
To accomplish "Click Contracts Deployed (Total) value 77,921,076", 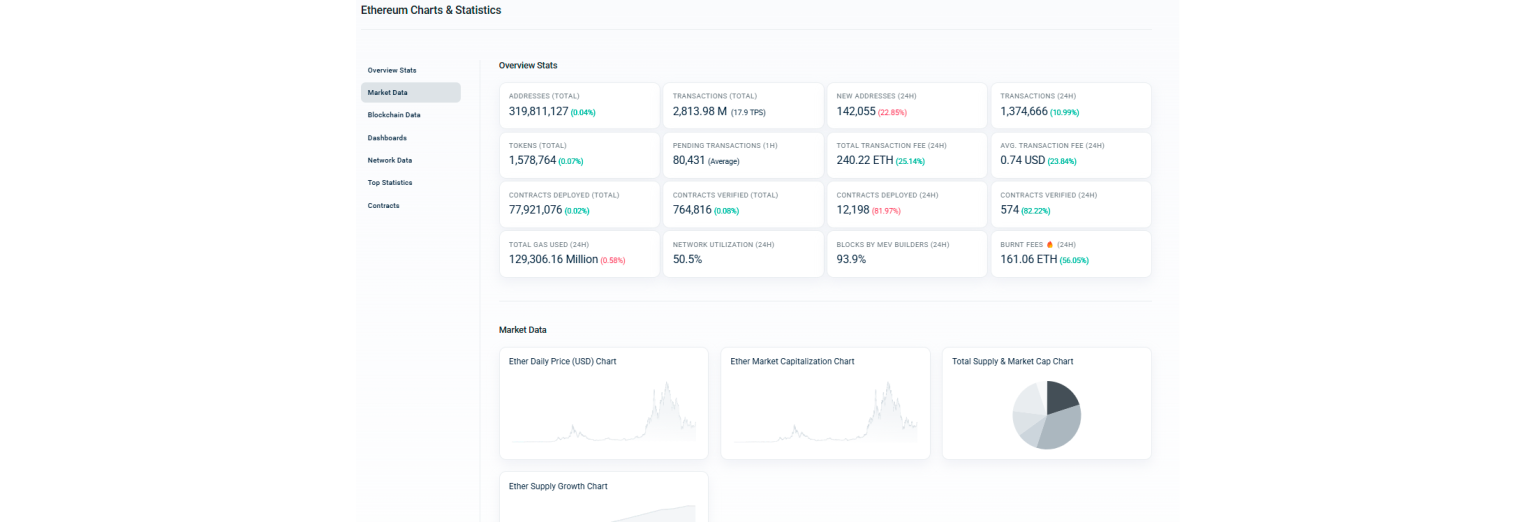I will pos(536,210).
